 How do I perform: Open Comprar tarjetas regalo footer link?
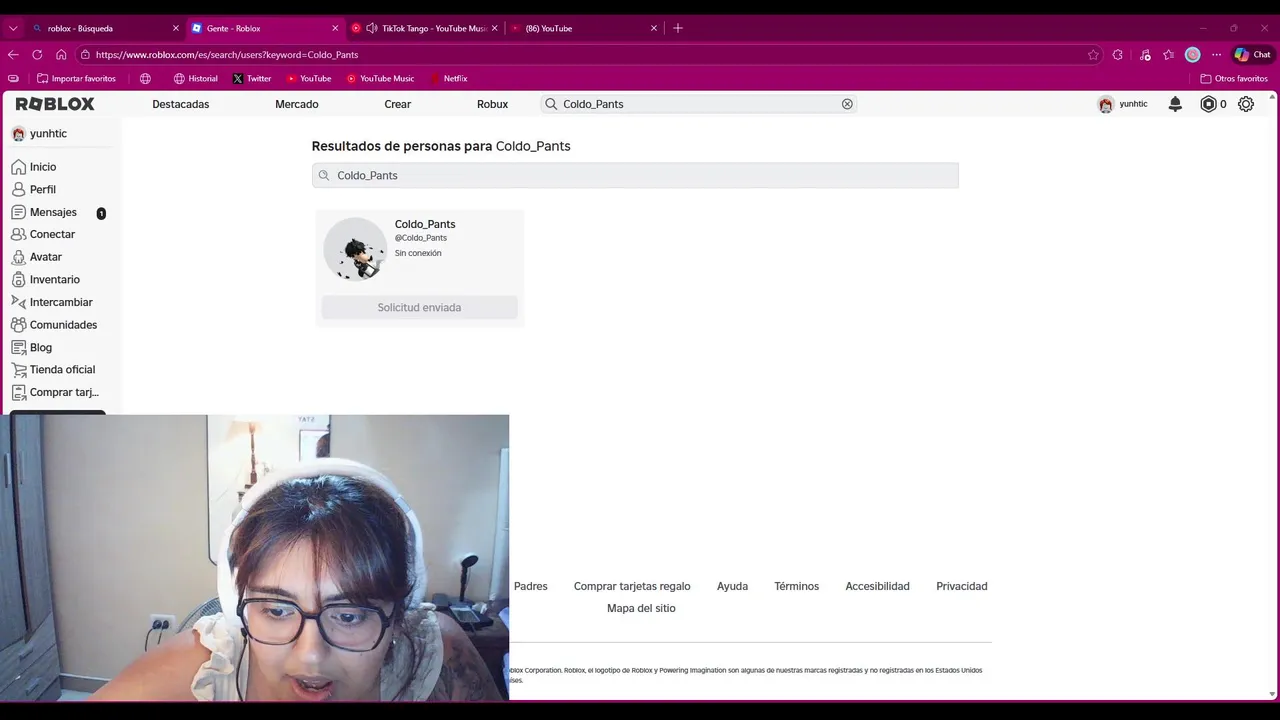pyautogui.click(x=632, y=586)
